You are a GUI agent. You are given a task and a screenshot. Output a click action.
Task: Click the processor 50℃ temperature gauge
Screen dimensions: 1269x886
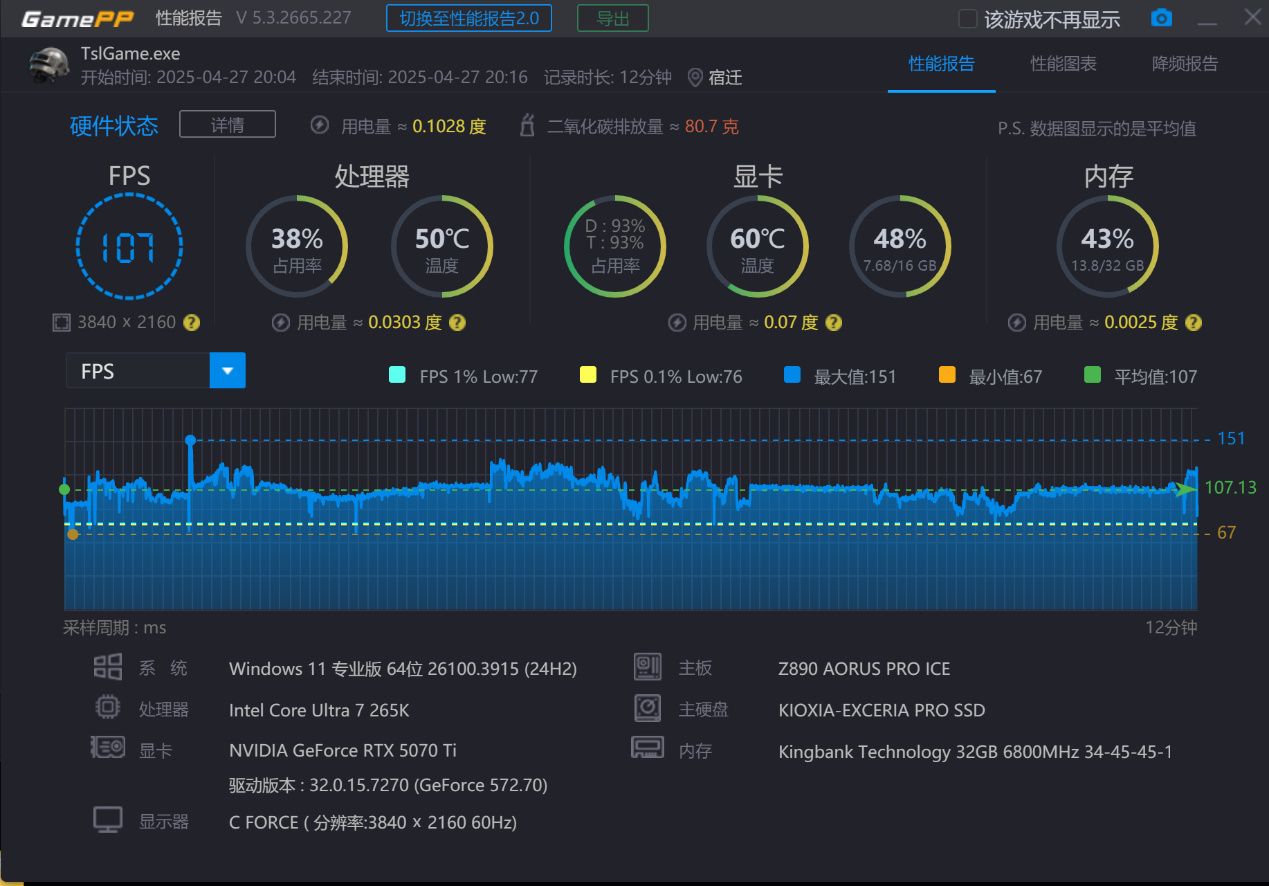click(442, 247)
